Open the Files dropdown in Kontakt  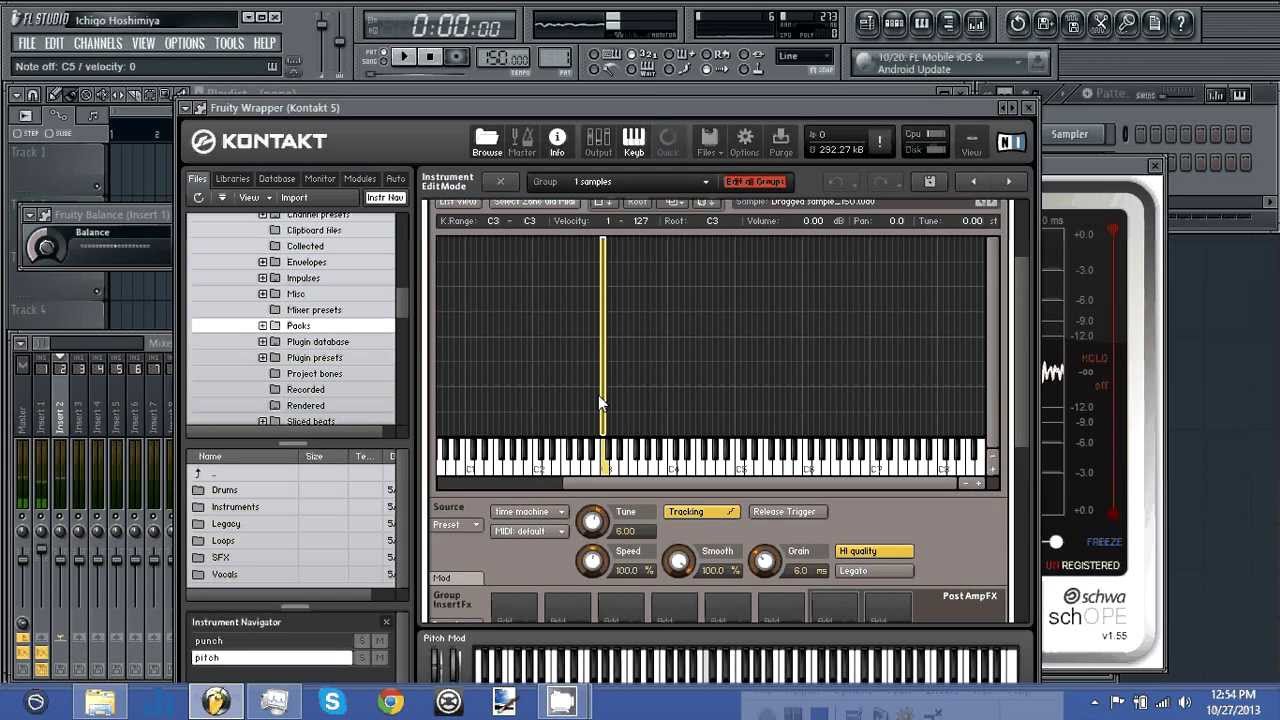click(x=708, y=142)
